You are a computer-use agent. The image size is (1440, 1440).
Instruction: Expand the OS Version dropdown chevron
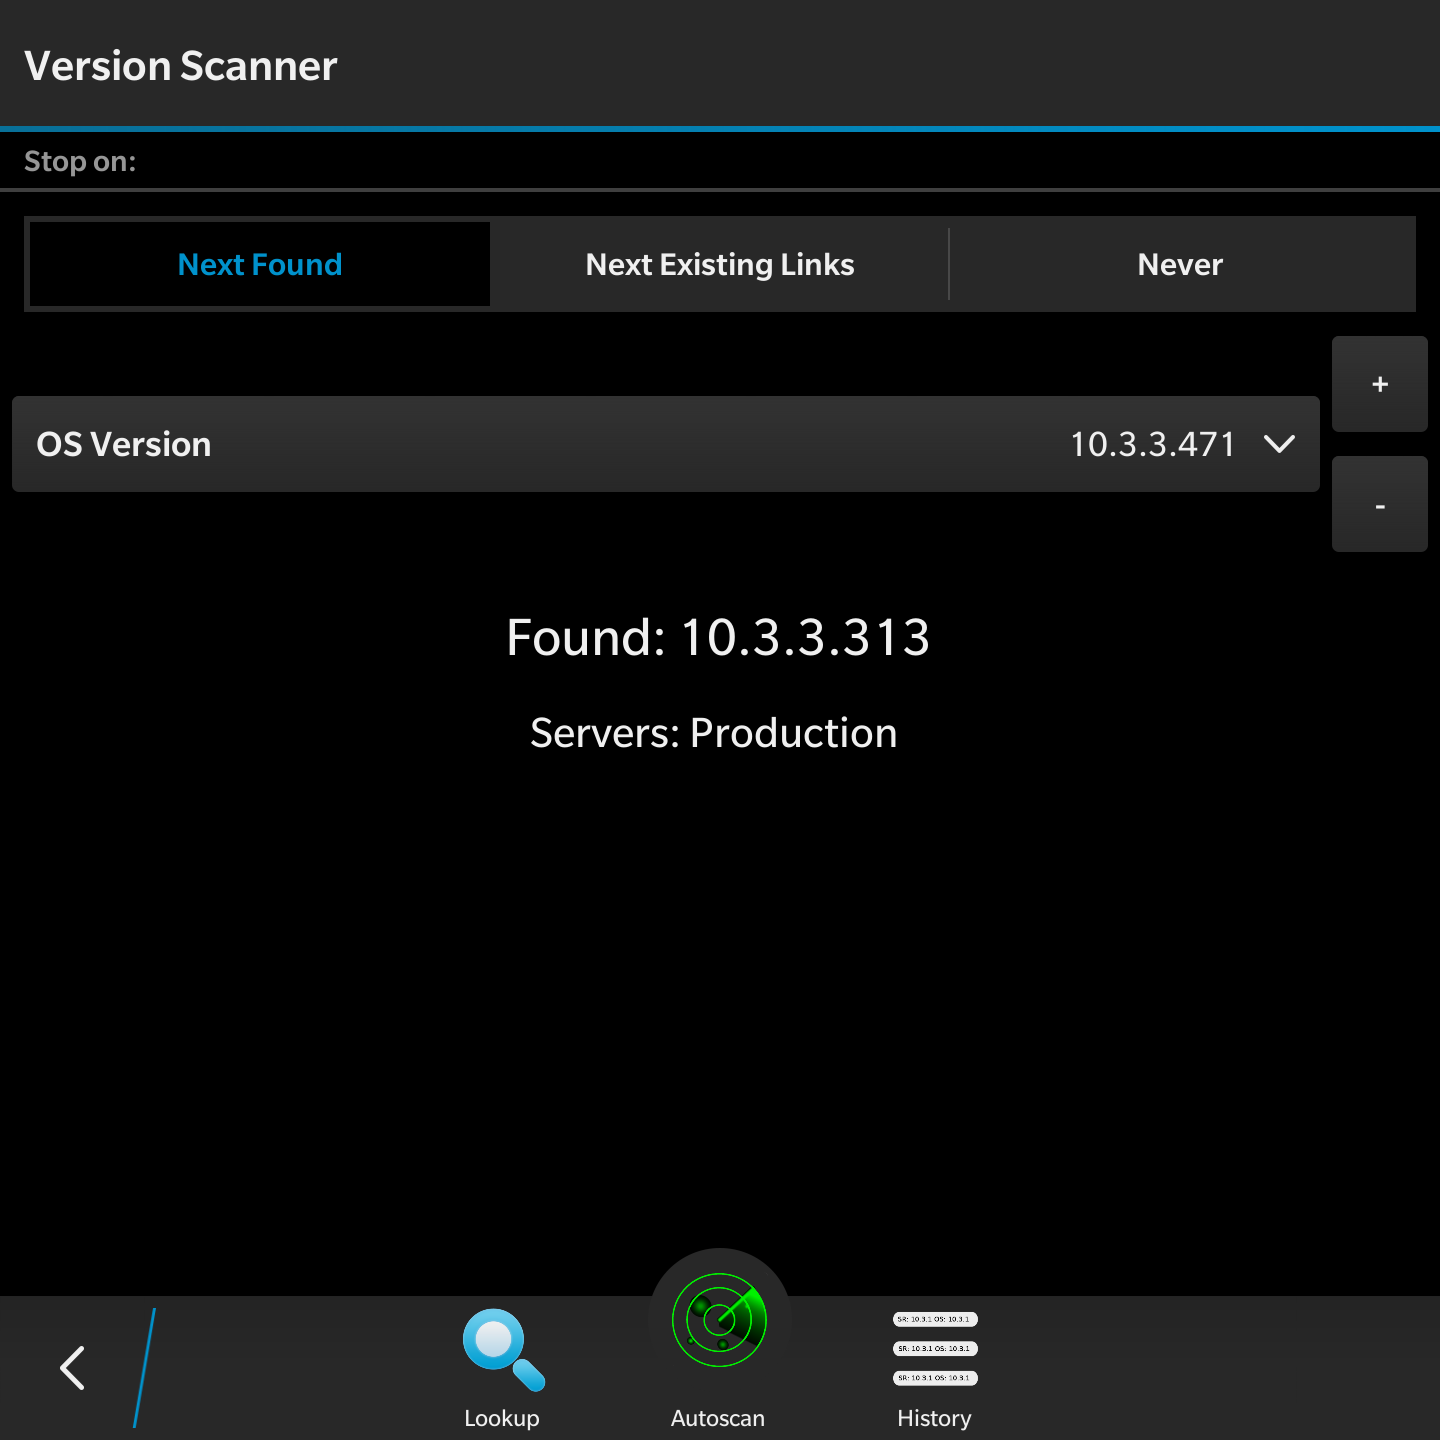click(1279, 444)
